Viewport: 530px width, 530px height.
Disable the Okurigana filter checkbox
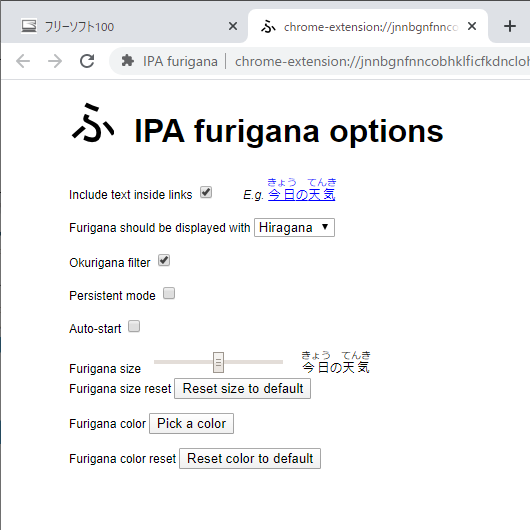click(x=164, y=261)
